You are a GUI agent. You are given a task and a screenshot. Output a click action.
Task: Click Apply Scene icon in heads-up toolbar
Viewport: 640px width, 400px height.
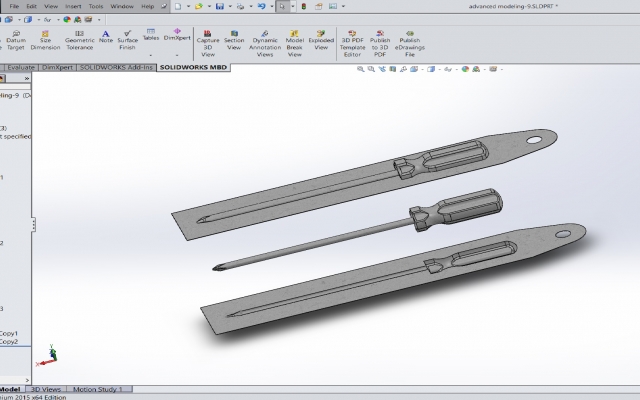click(476, 69)
